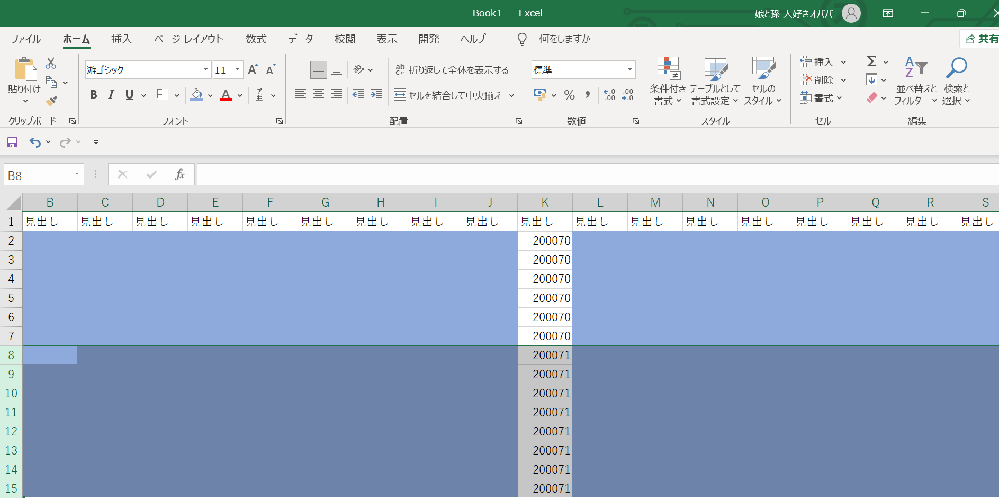The image size is (999, 498).
Task: Apply the red font color
Action: pos(226,95)
